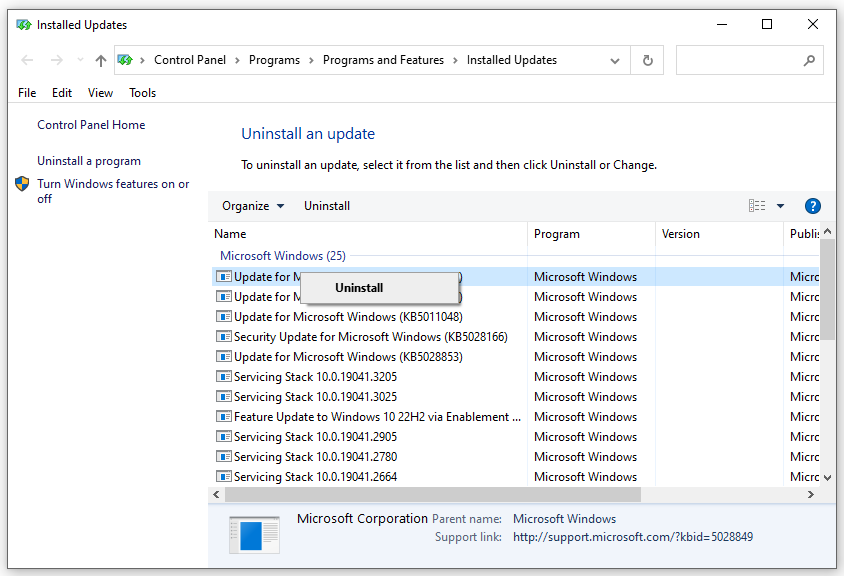Screen dimensions: 844x576
Task: Click the Change your view icon
Action: pos(760,206)
